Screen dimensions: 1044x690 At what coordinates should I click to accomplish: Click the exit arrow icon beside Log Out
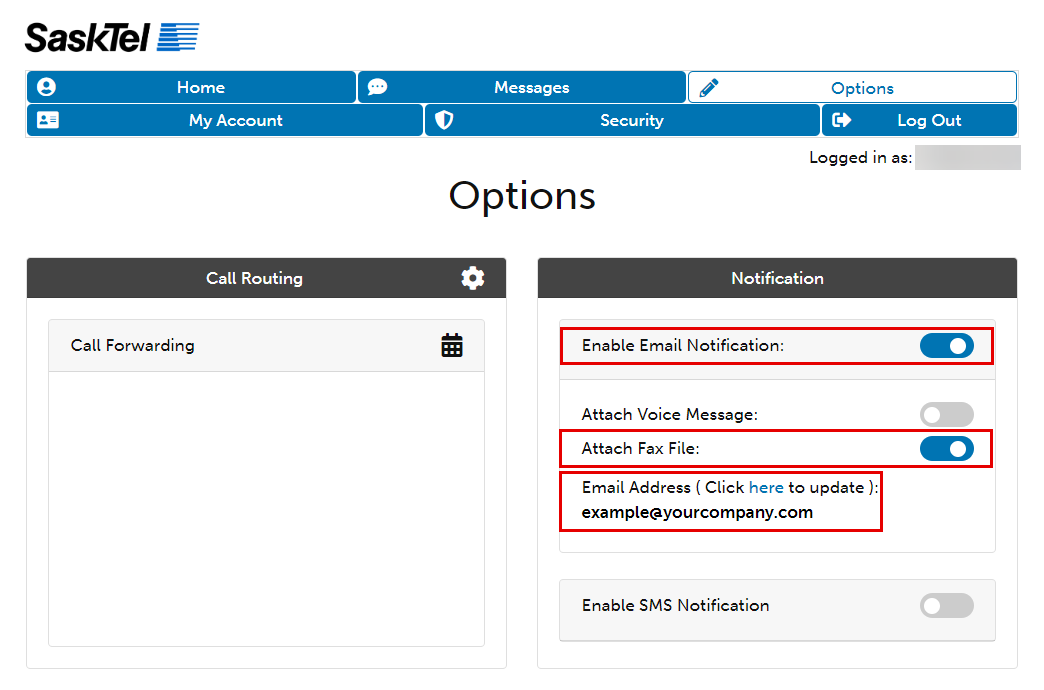tap(841, 120)
